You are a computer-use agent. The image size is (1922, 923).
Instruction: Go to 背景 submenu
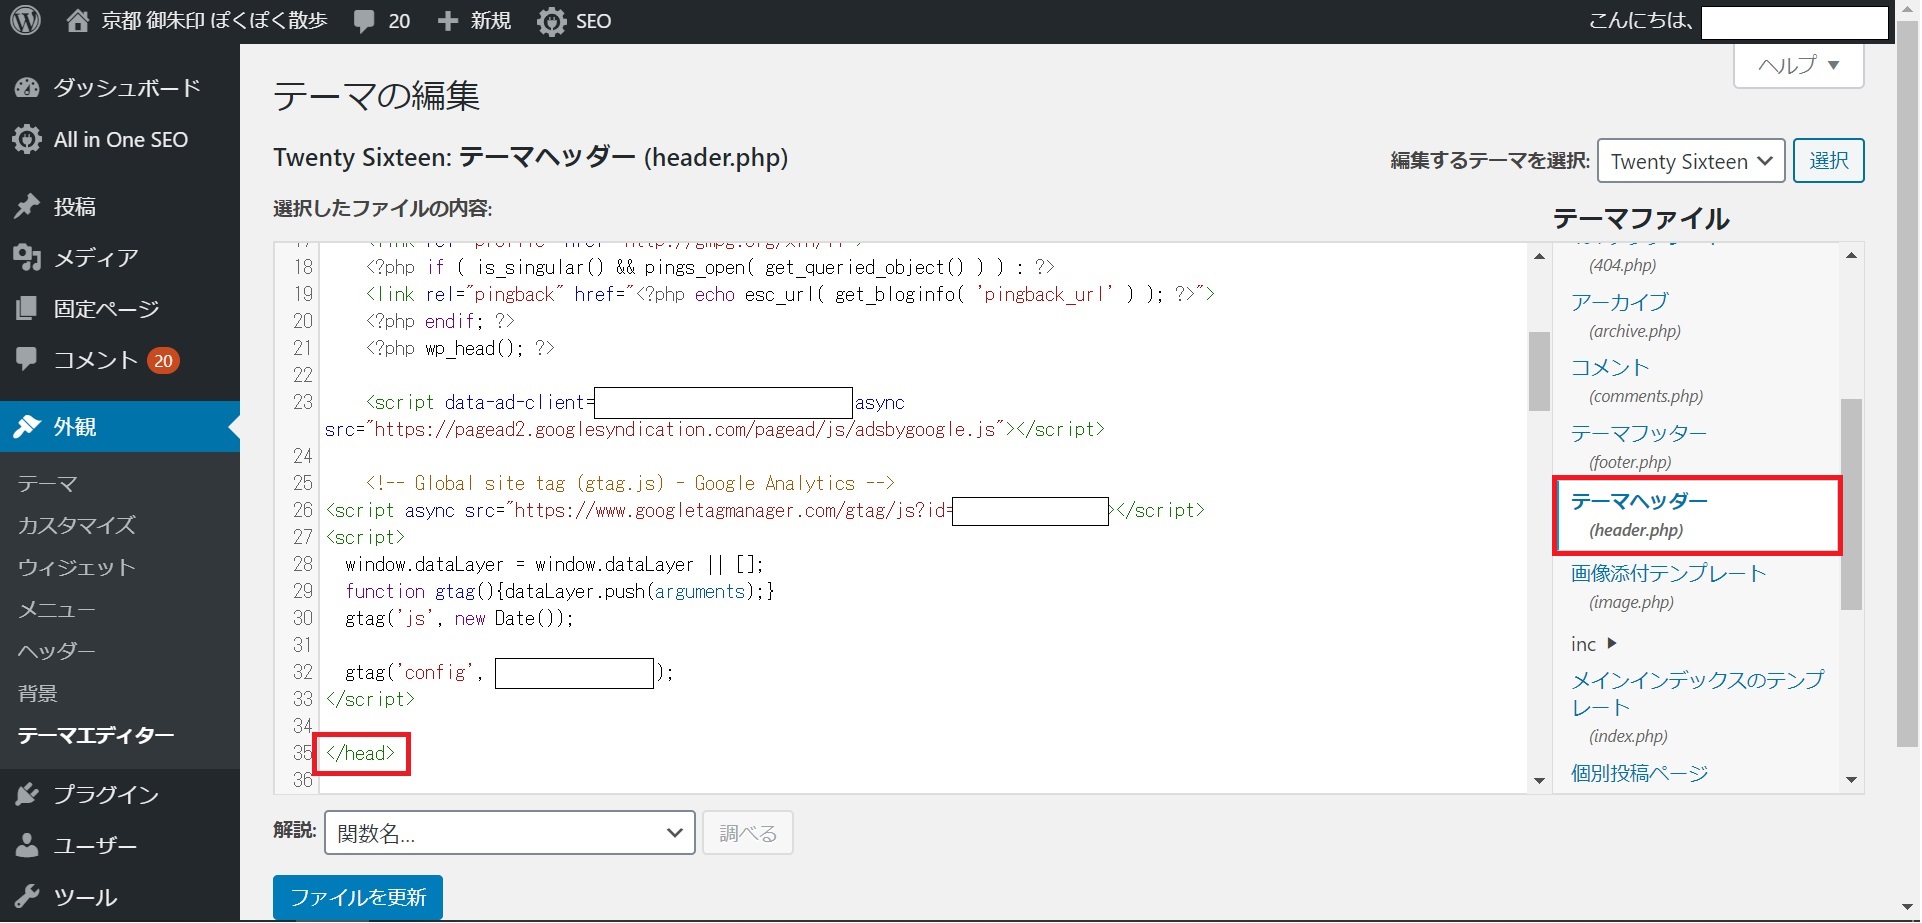pyautogui.click(x=37, y=693)
